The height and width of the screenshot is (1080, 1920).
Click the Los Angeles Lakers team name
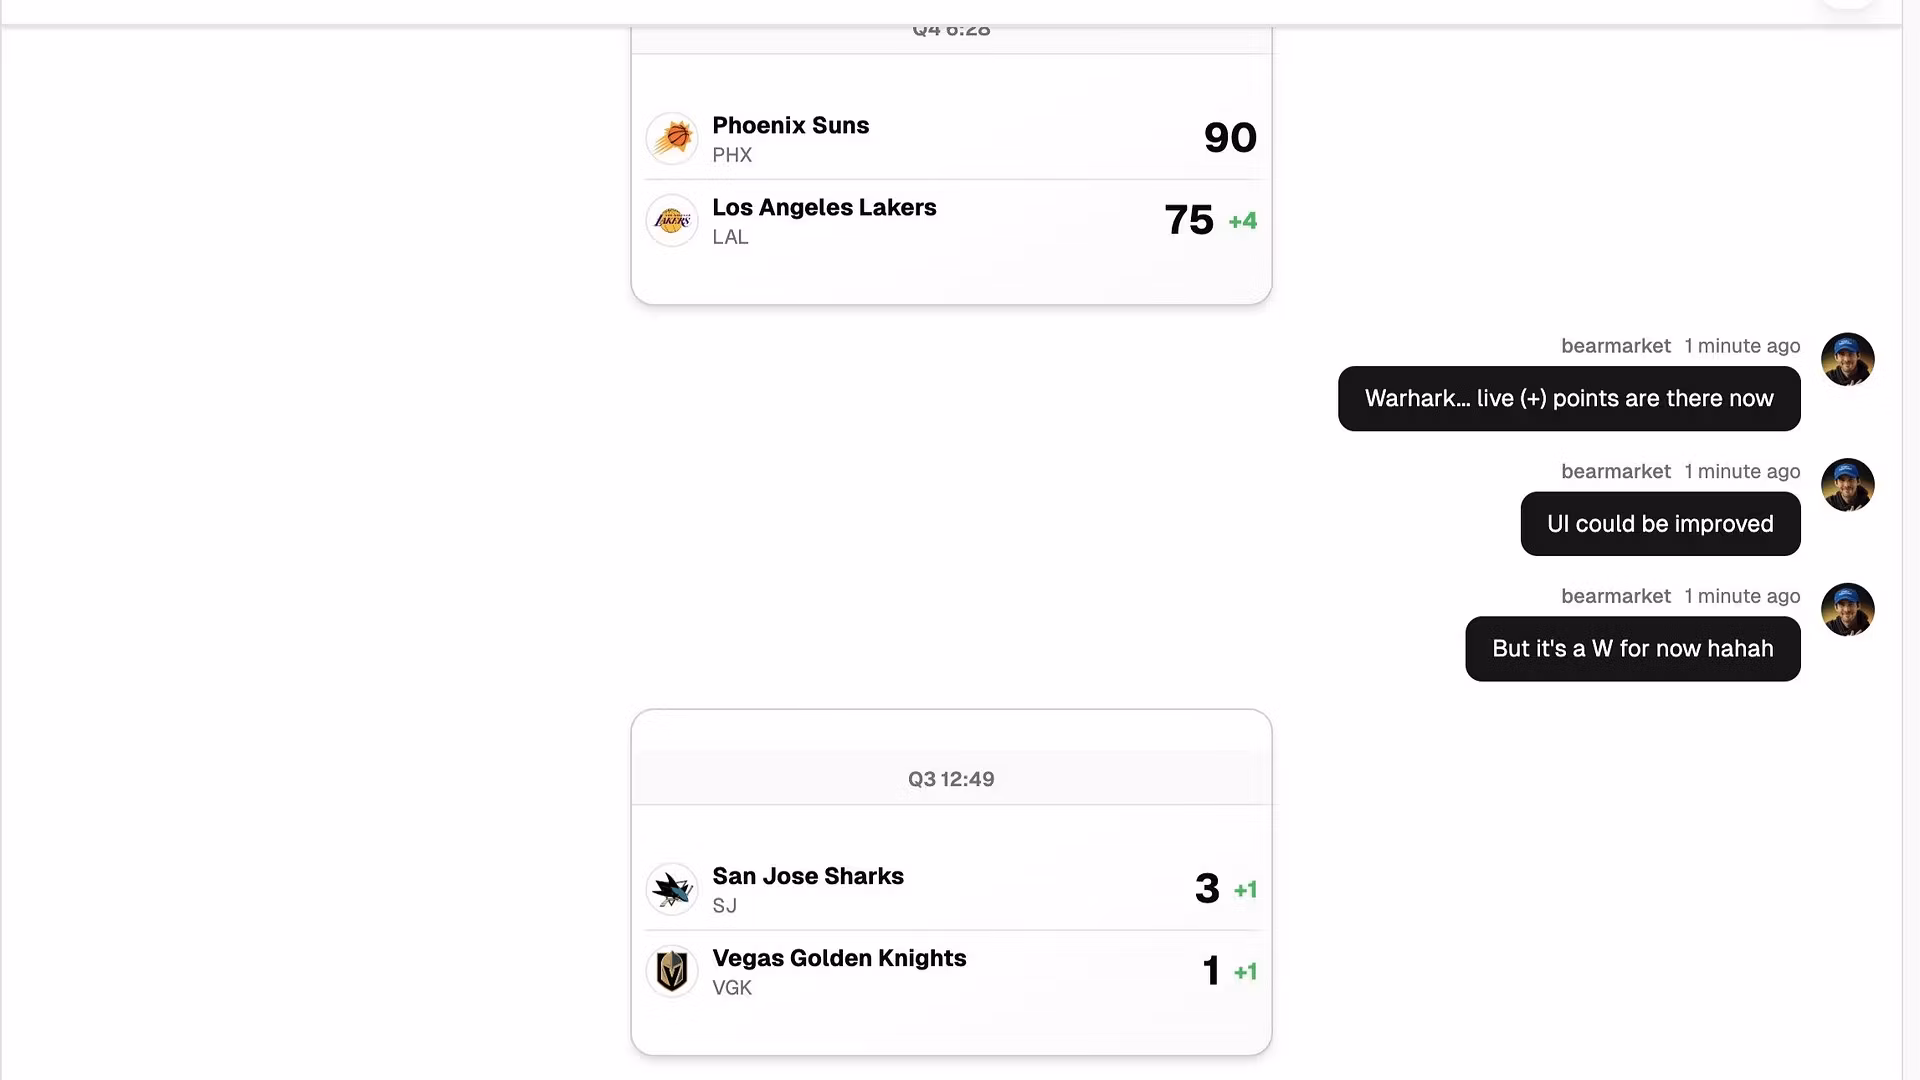tap(824, 208)
